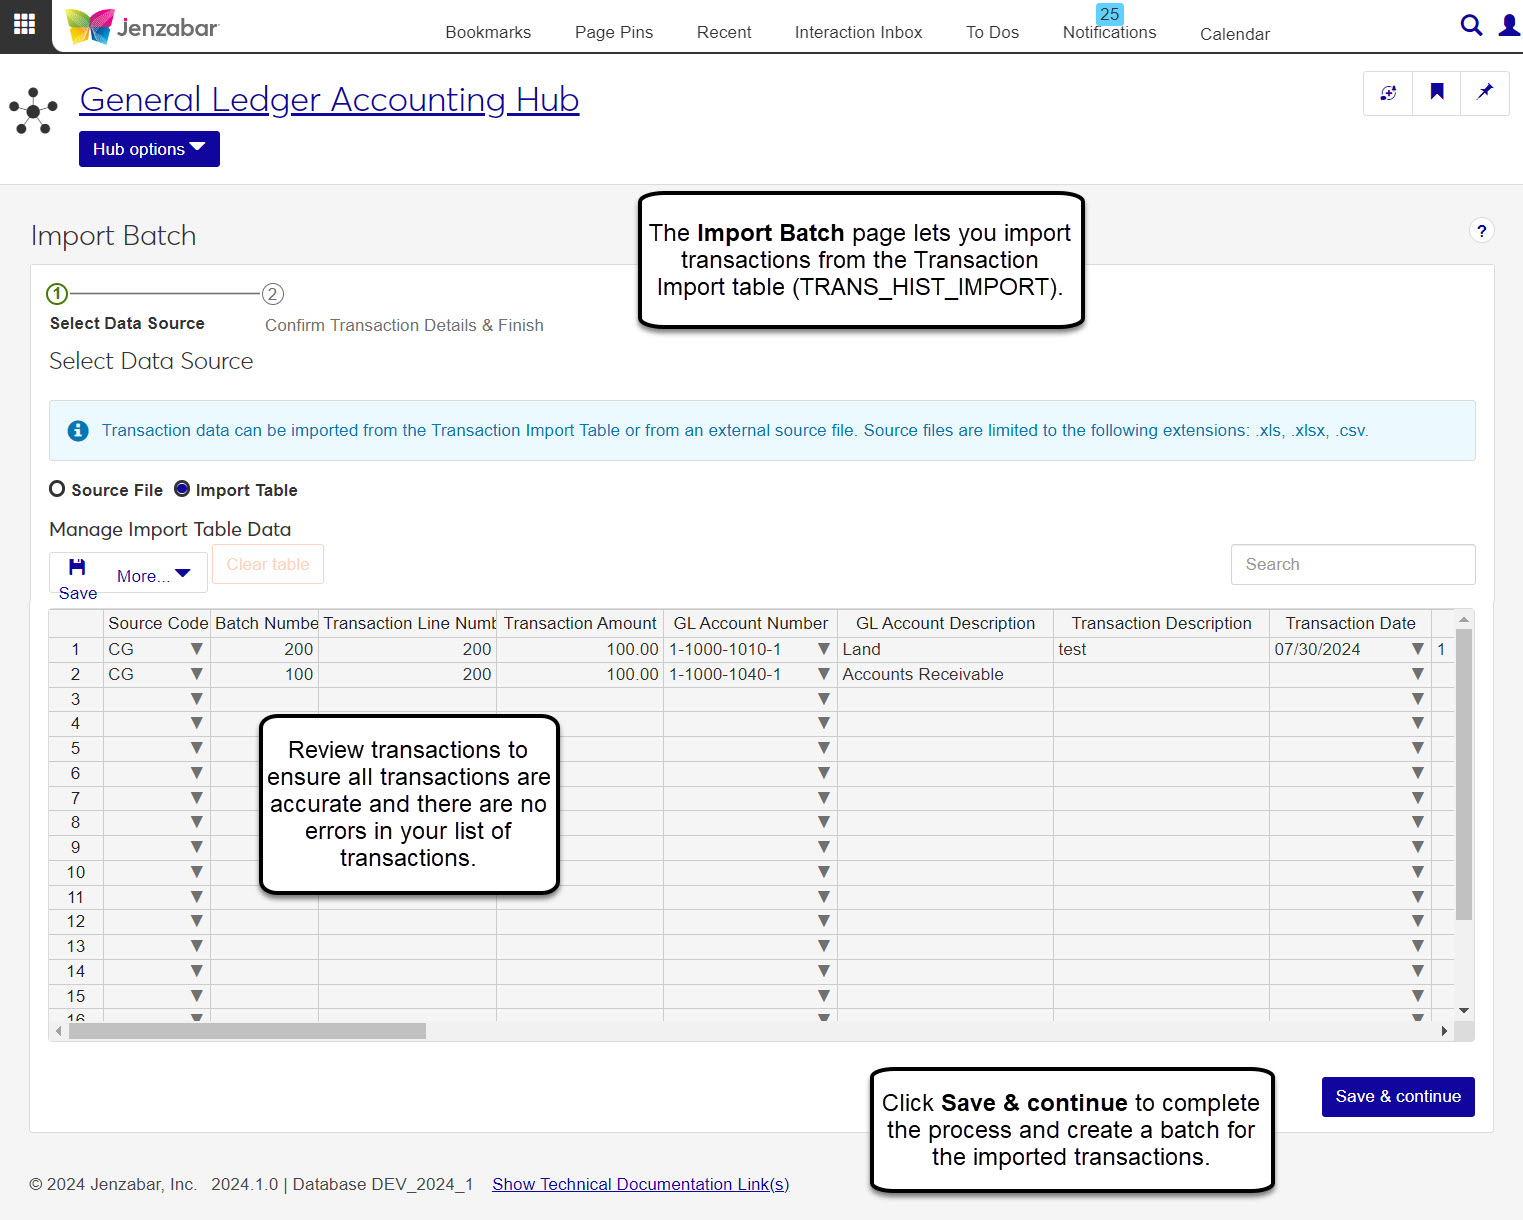1523x1220 pixels.
Task: Click the search magnifier icon
Action: tap(1470, 25)
